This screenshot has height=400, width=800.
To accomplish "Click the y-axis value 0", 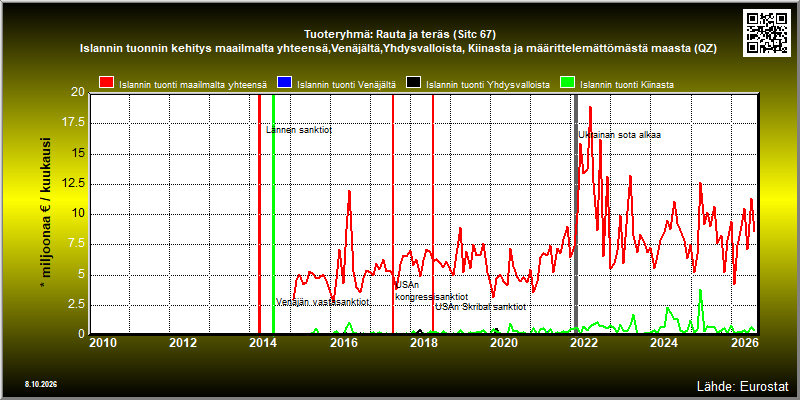I will click(82, 335).
